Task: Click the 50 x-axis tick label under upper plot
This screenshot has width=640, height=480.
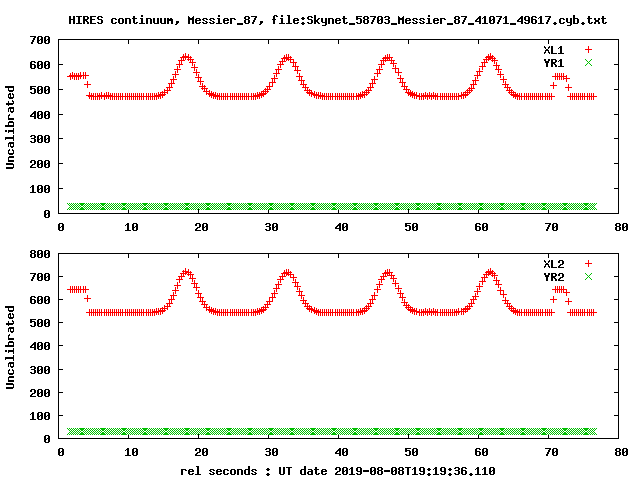Action: click(411, 227)
